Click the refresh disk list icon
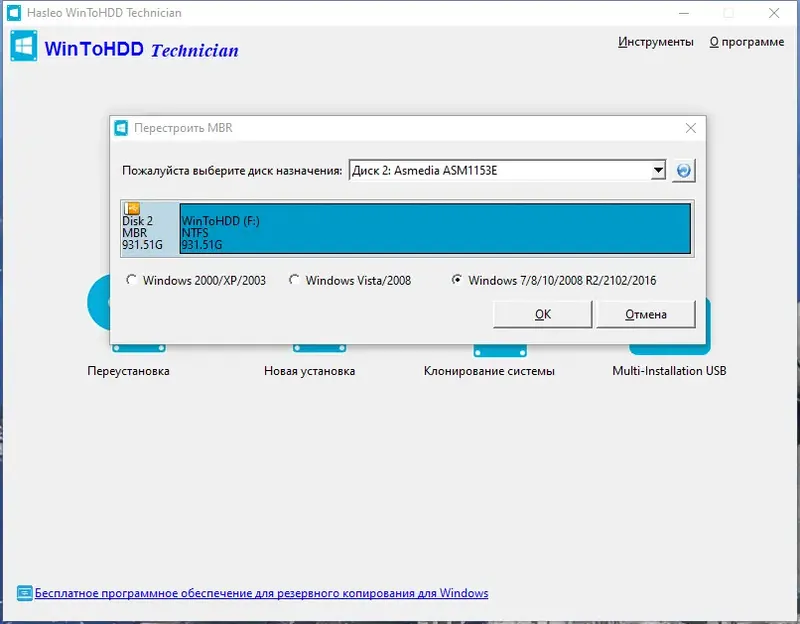Image resolution: width=800 pixels, height=624 pixels. click(684, 170)
